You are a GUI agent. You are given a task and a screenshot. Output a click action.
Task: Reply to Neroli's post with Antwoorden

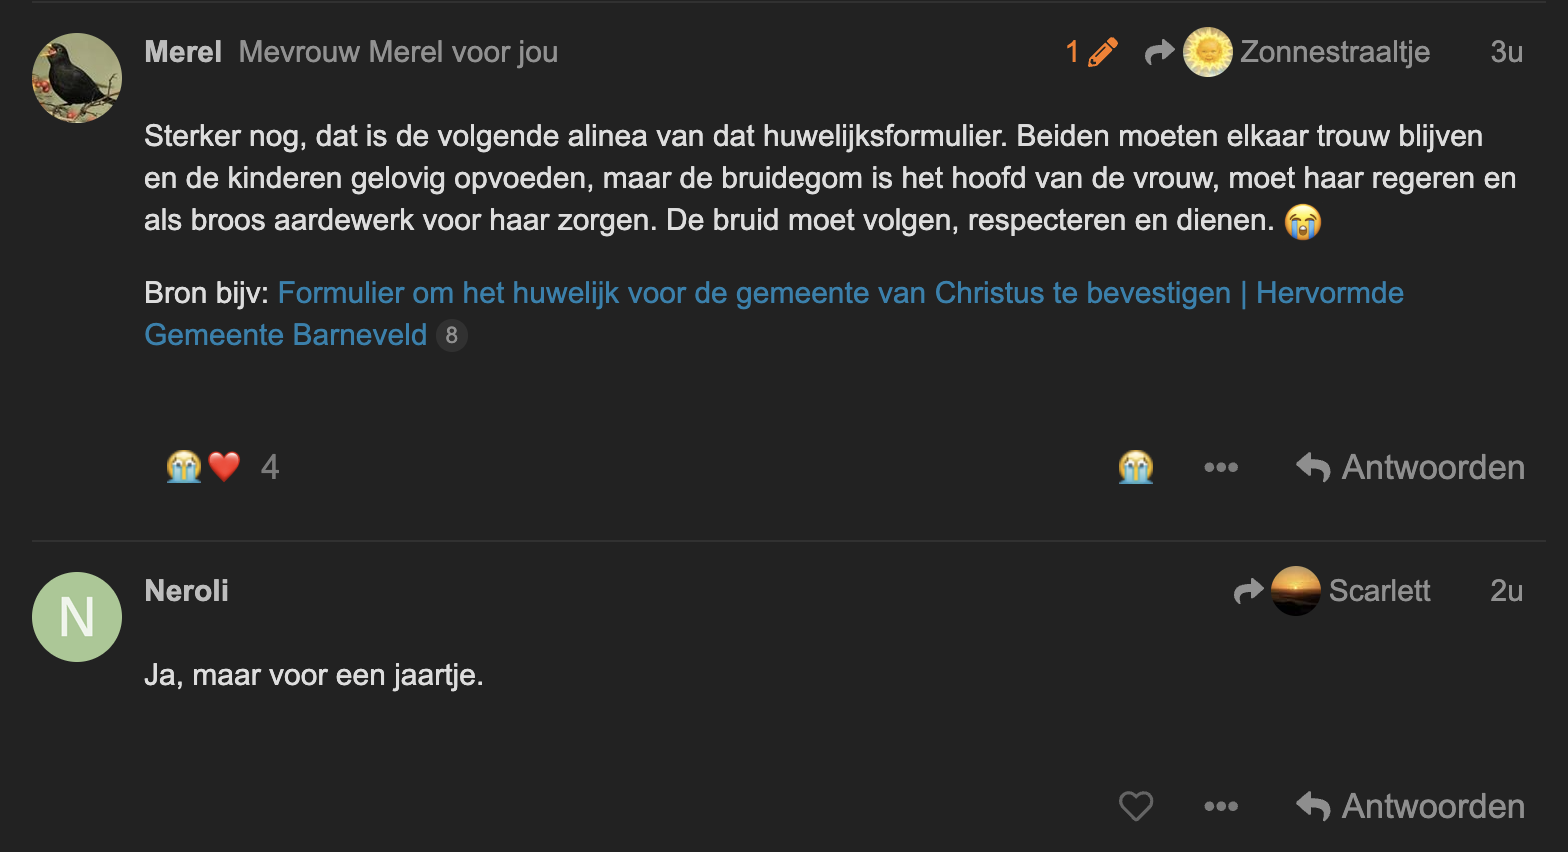1410,806
